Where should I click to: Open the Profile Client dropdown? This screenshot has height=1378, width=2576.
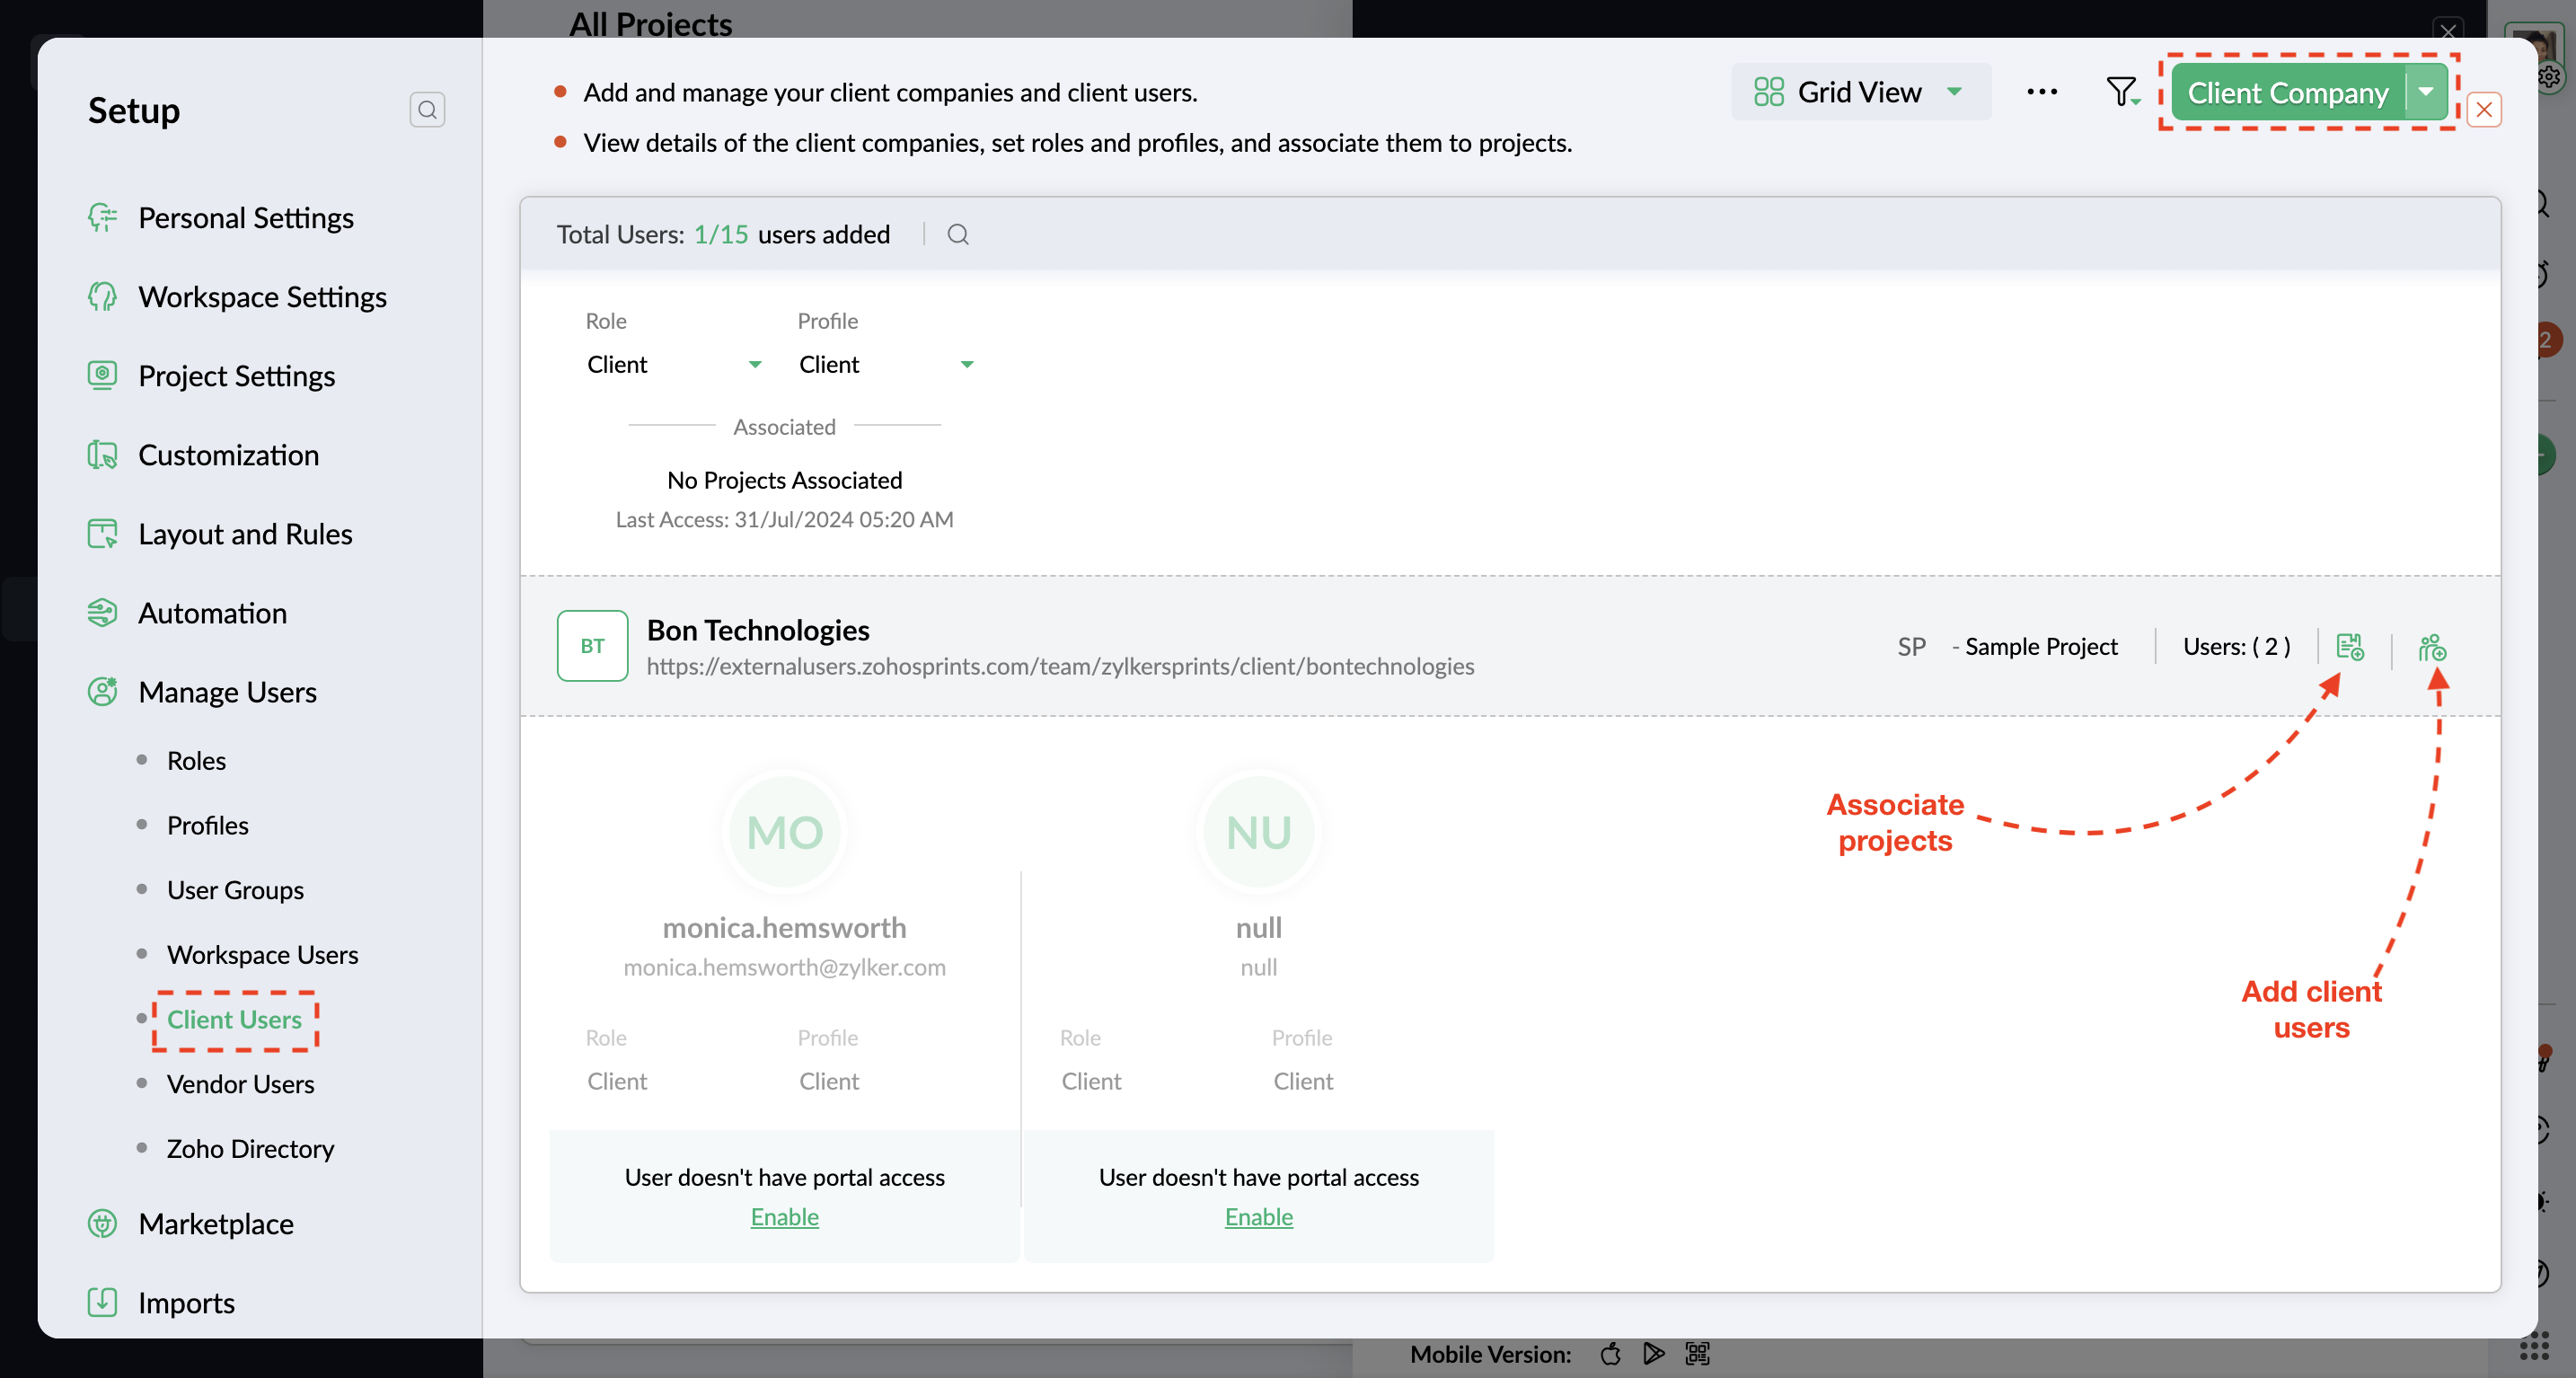(x=885, y=364)
